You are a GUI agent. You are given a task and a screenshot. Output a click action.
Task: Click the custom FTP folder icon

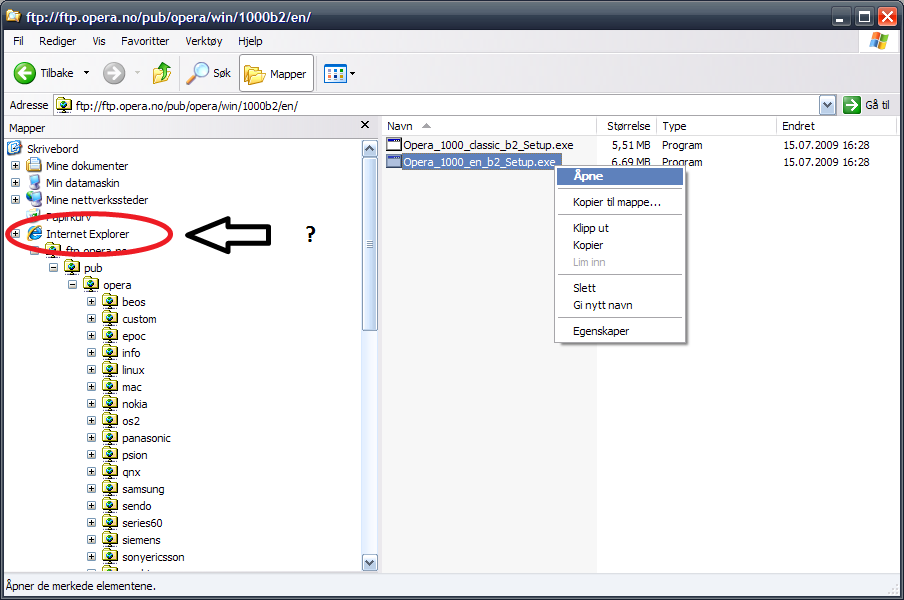110,318
